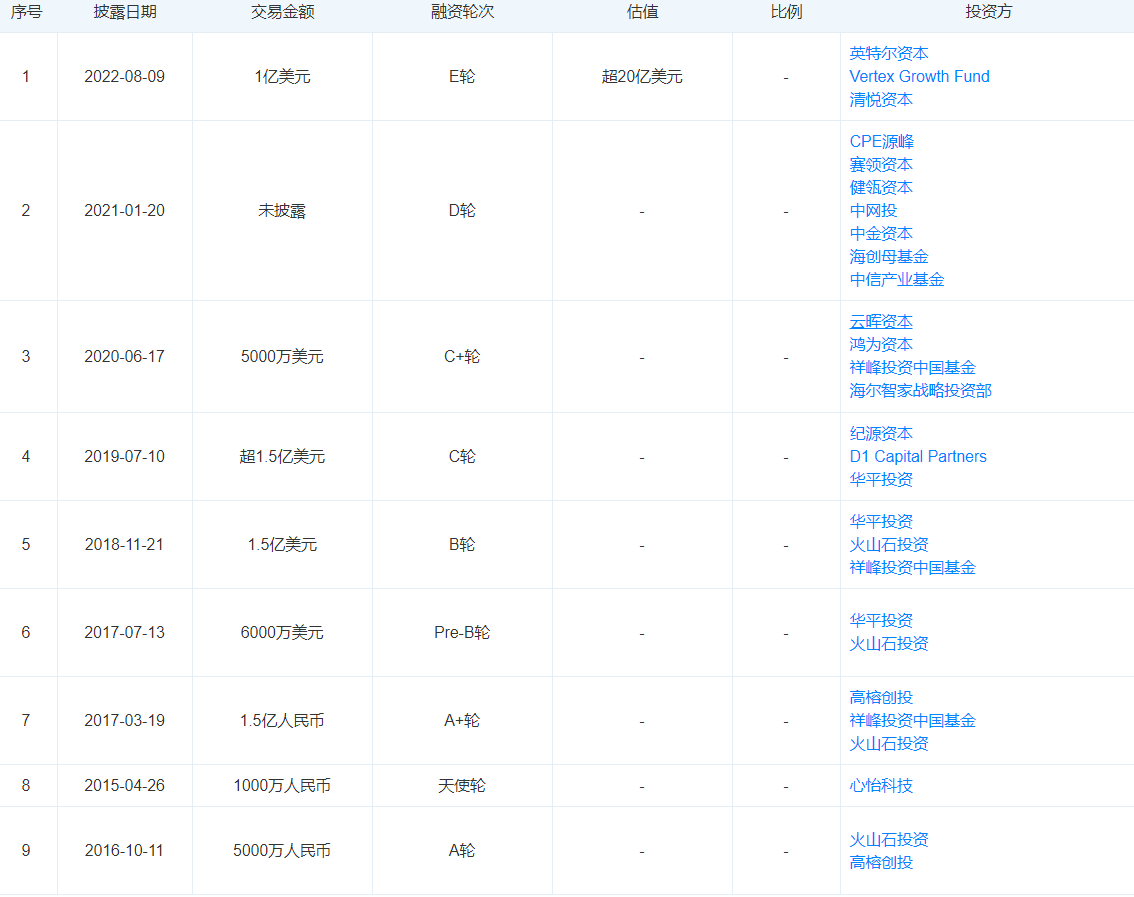
Task: Open the 健瓴资本 investor link
Action: (881, 188)
